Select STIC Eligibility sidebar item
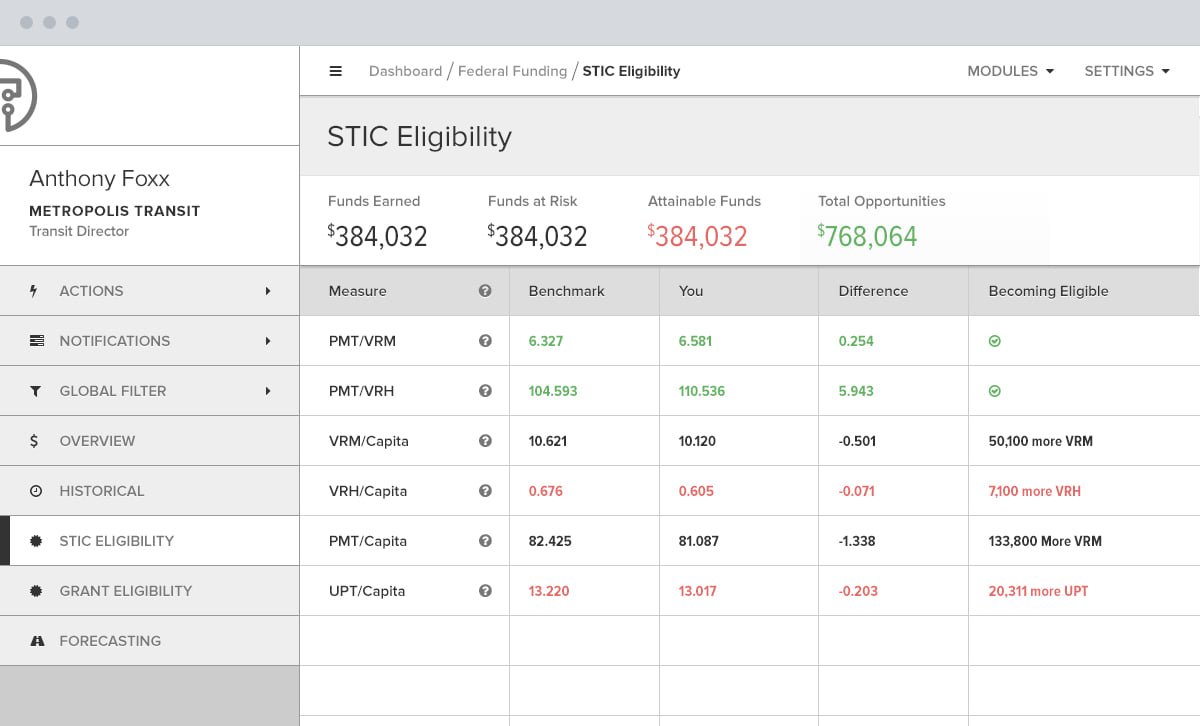Viewport: 1200px width, 726px height. pyautogui.click(x=150, y=541)
